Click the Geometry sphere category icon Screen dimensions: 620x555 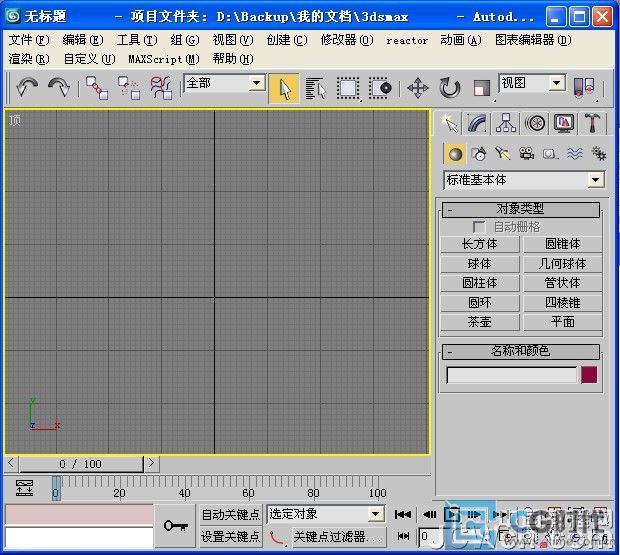click(x=455, y=154)
